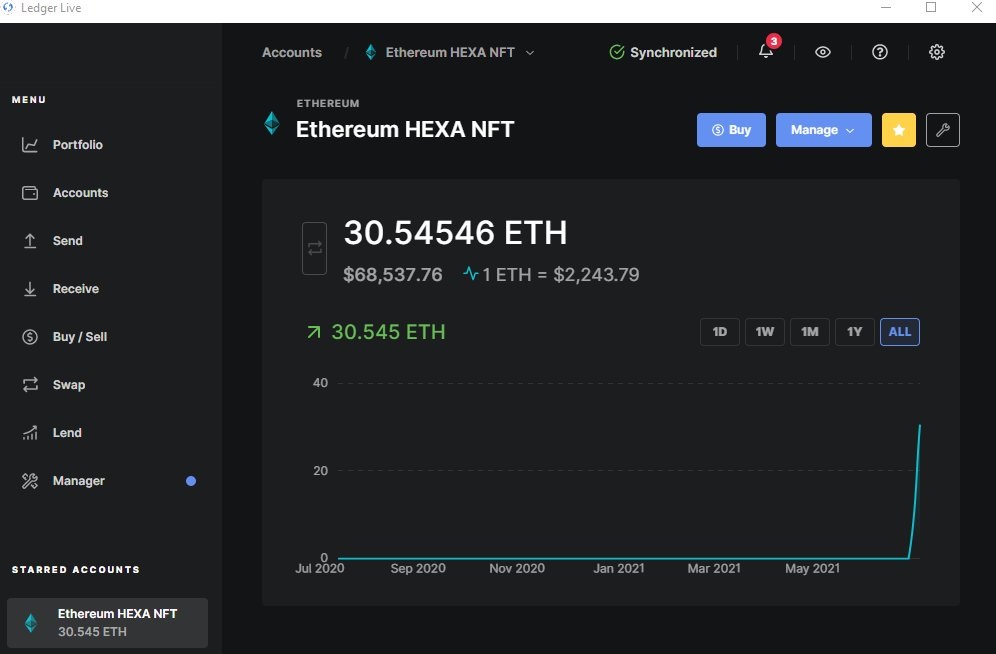The width and height of the screenshot is (996, 654).
Task: Click the Receive download arrow icon
Action: click(30, 289)
